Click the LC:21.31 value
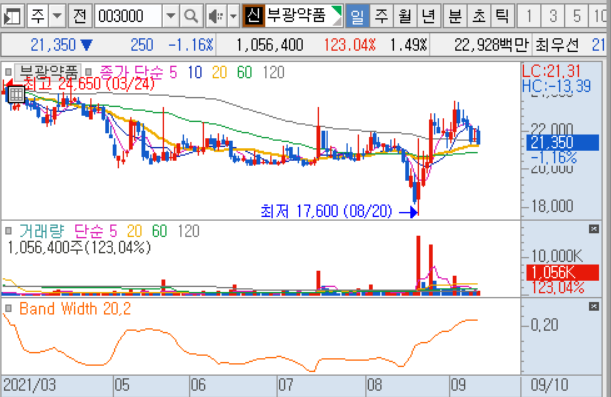 pos(551,71)
